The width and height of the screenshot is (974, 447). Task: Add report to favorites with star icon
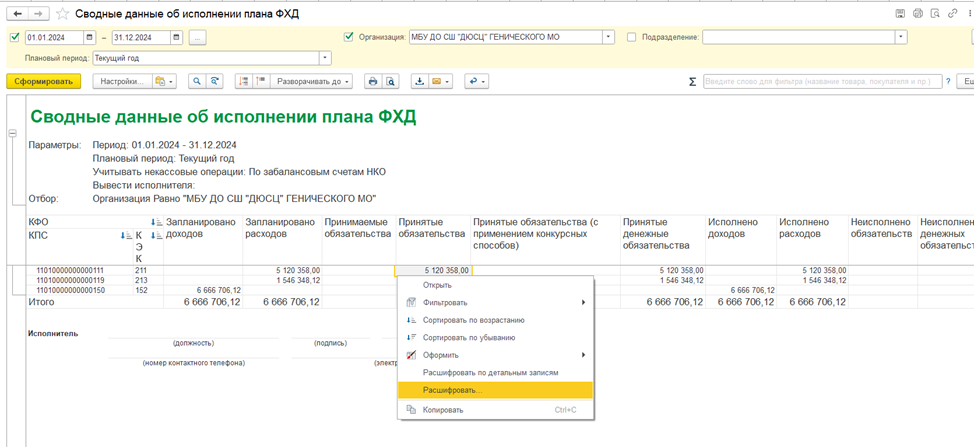pos(61,14)
